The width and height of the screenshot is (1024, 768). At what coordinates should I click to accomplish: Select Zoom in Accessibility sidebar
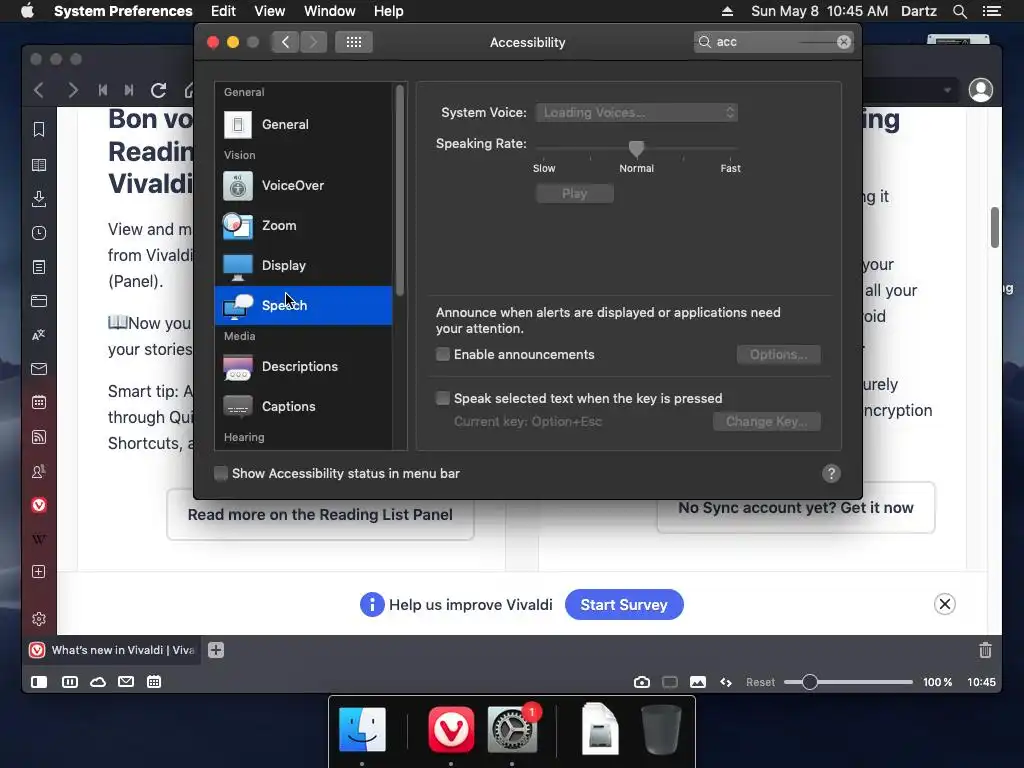304,225
